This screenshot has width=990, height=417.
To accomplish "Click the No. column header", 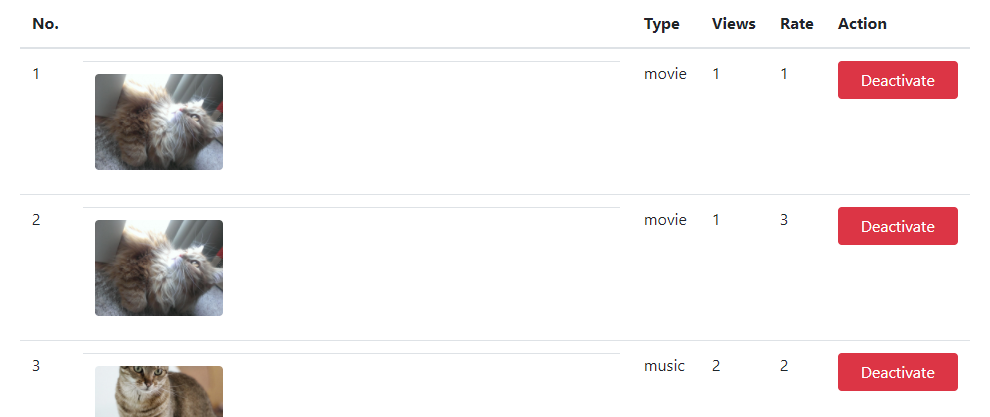I will 45,24.
